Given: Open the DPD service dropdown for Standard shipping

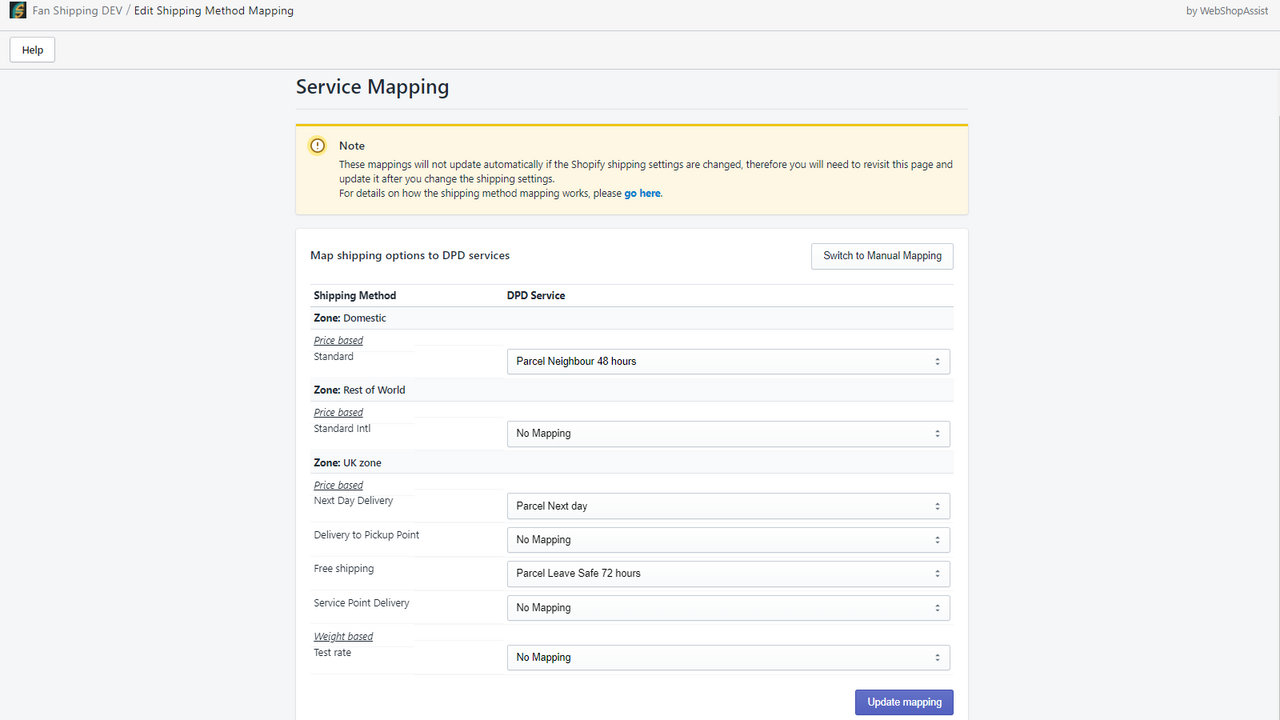Looking at the screenshot, I should click(x=728, y=361).
